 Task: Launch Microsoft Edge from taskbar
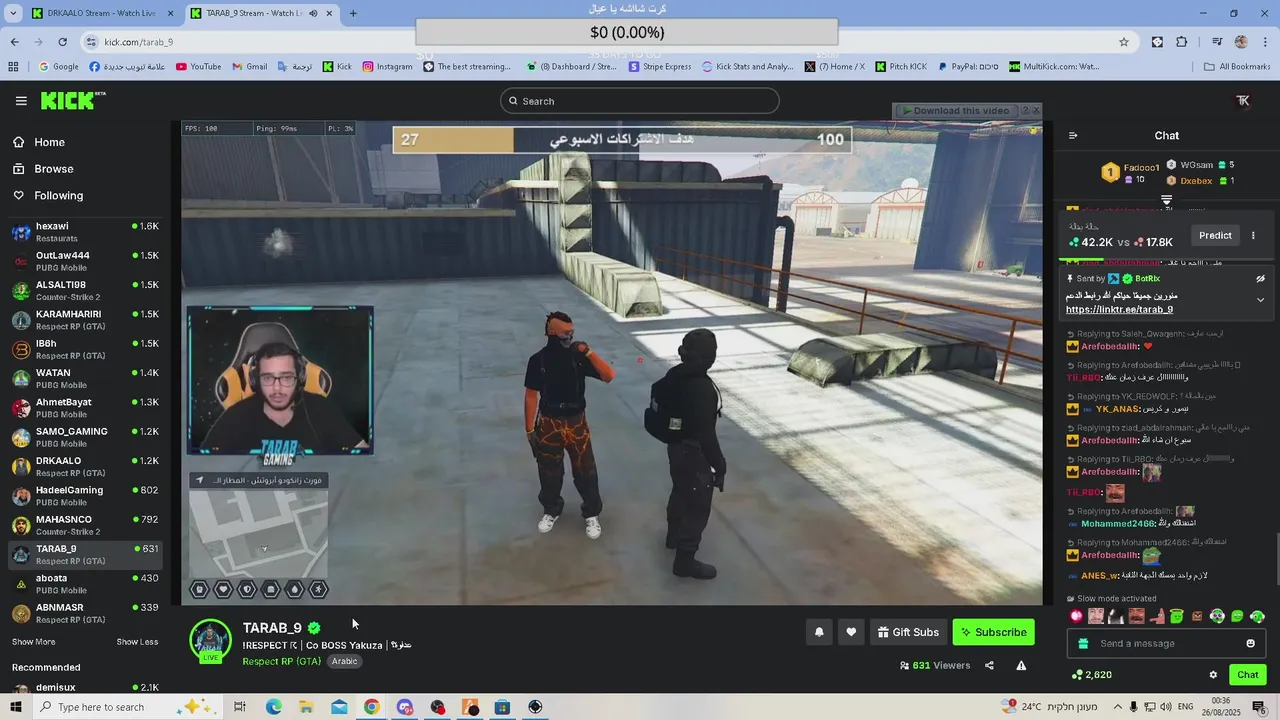coord(273,707)
